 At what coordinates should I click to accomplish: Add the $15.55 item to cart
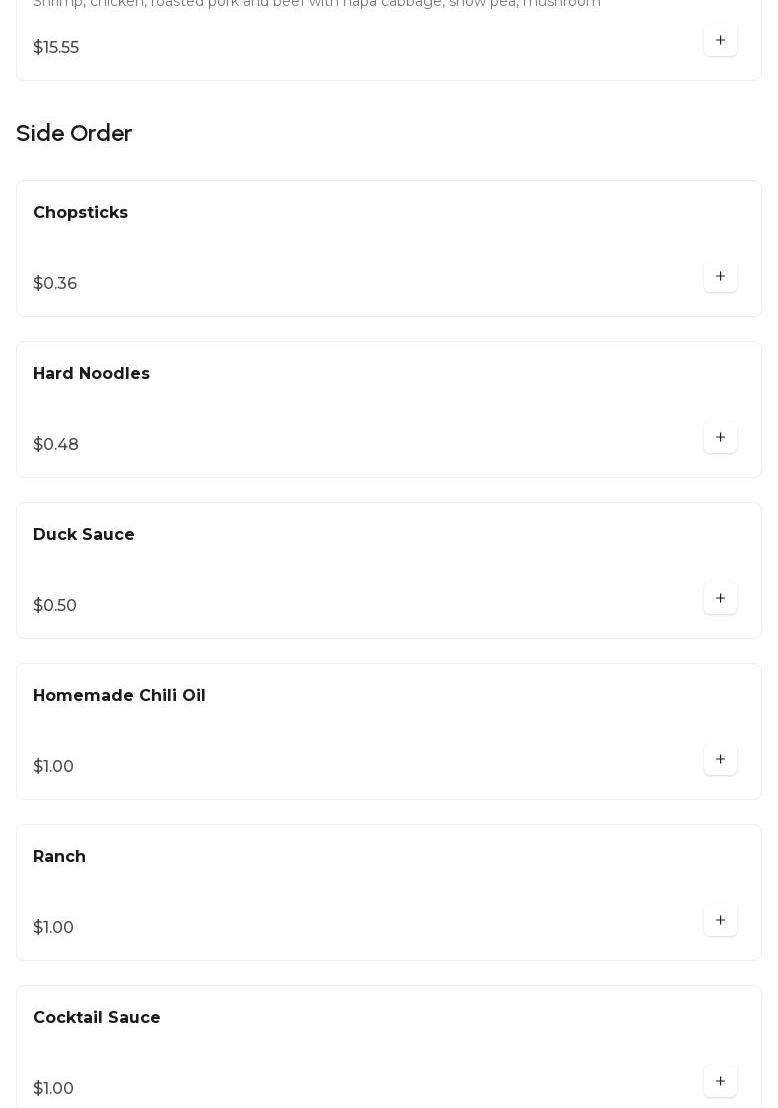click(720, 40)
